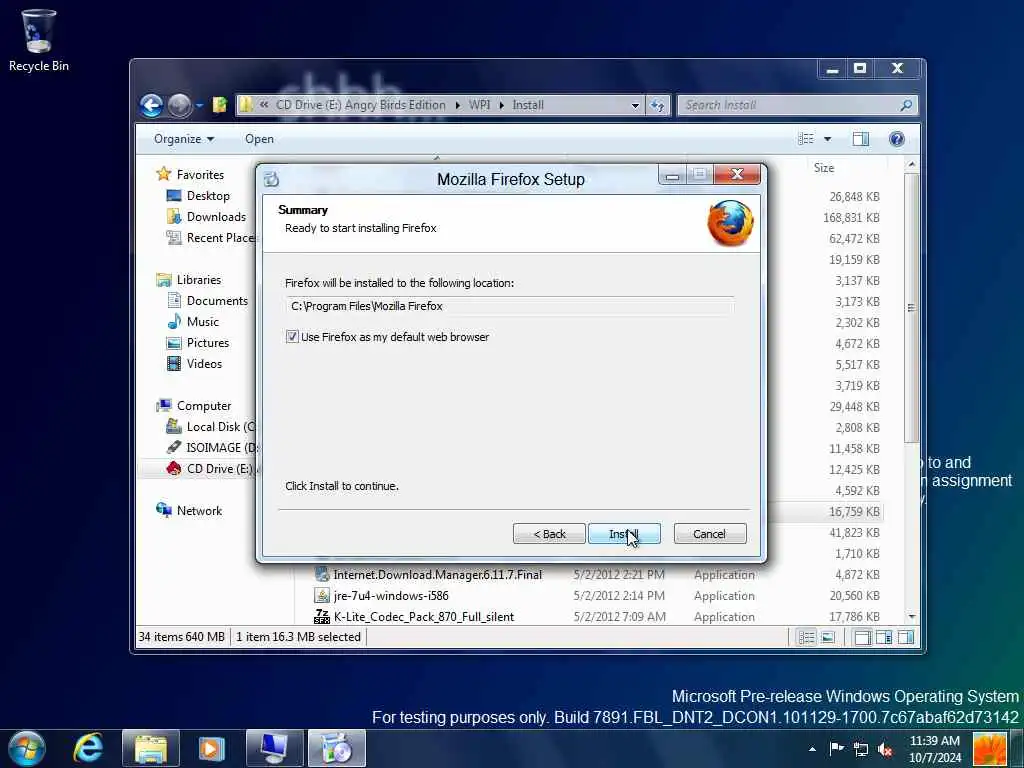Image resolution: width=1024 pixels, height=768 pixels.
Task: Open Local Disk (C:) in navigation pane
Action: tap(212, 426)
